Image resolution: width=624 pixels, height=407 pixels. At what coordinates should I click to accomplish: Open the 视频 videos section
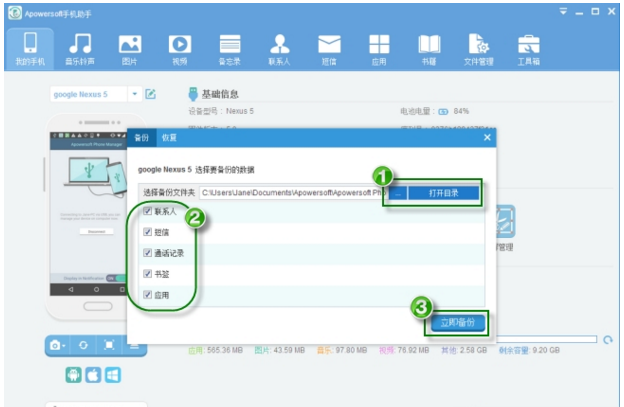click(x=180, y=49)
